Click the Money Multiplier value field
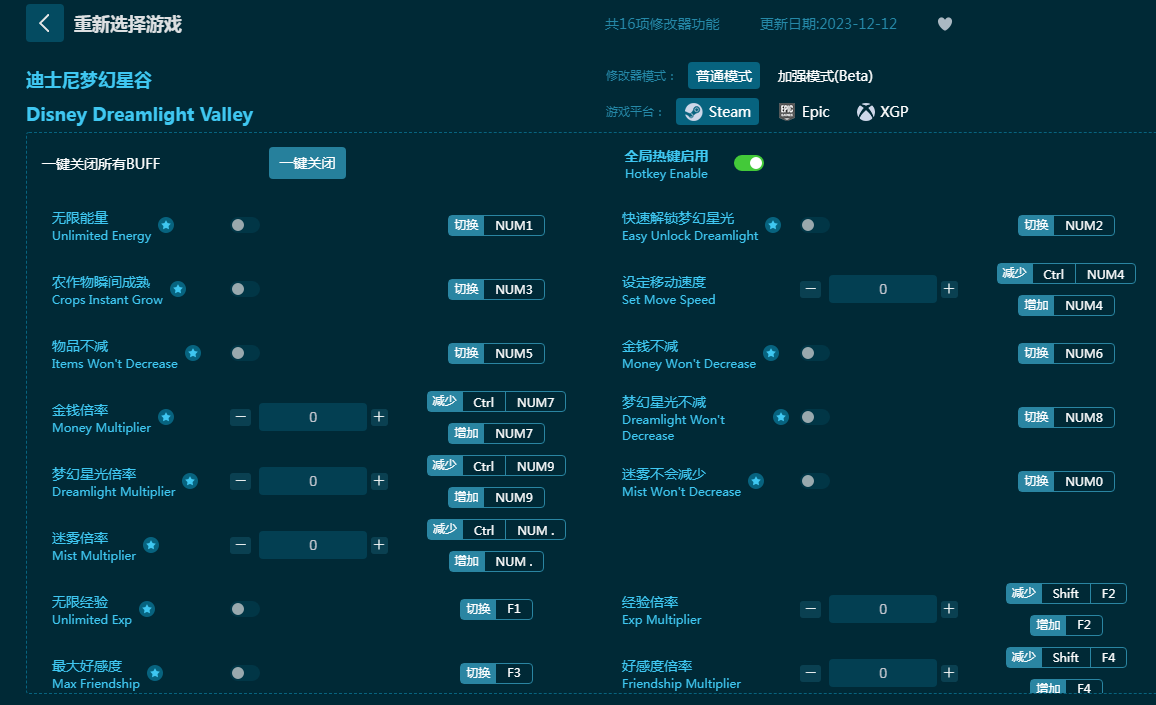This screenshot has width=1156, height=705. coord(313,417)
